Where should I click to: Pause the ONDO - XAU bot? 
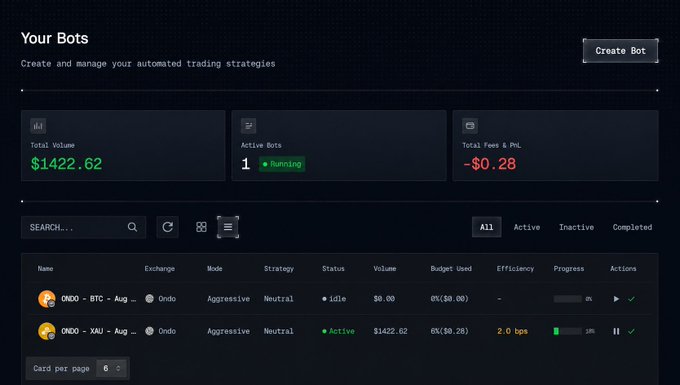616,331
